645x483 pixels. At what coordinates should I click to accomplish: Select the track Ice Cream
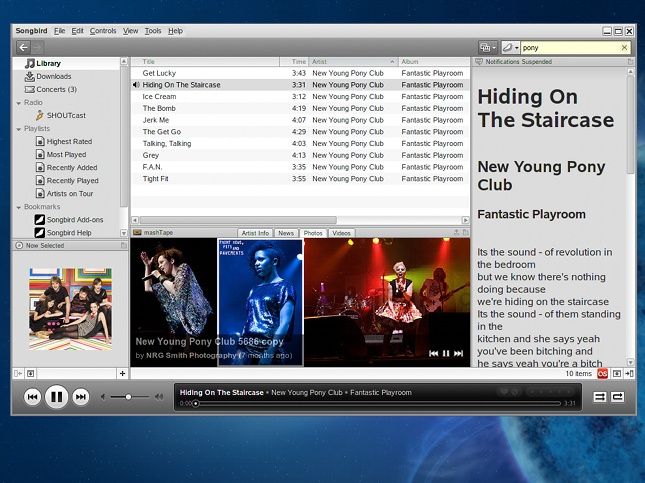pos(300,97)
